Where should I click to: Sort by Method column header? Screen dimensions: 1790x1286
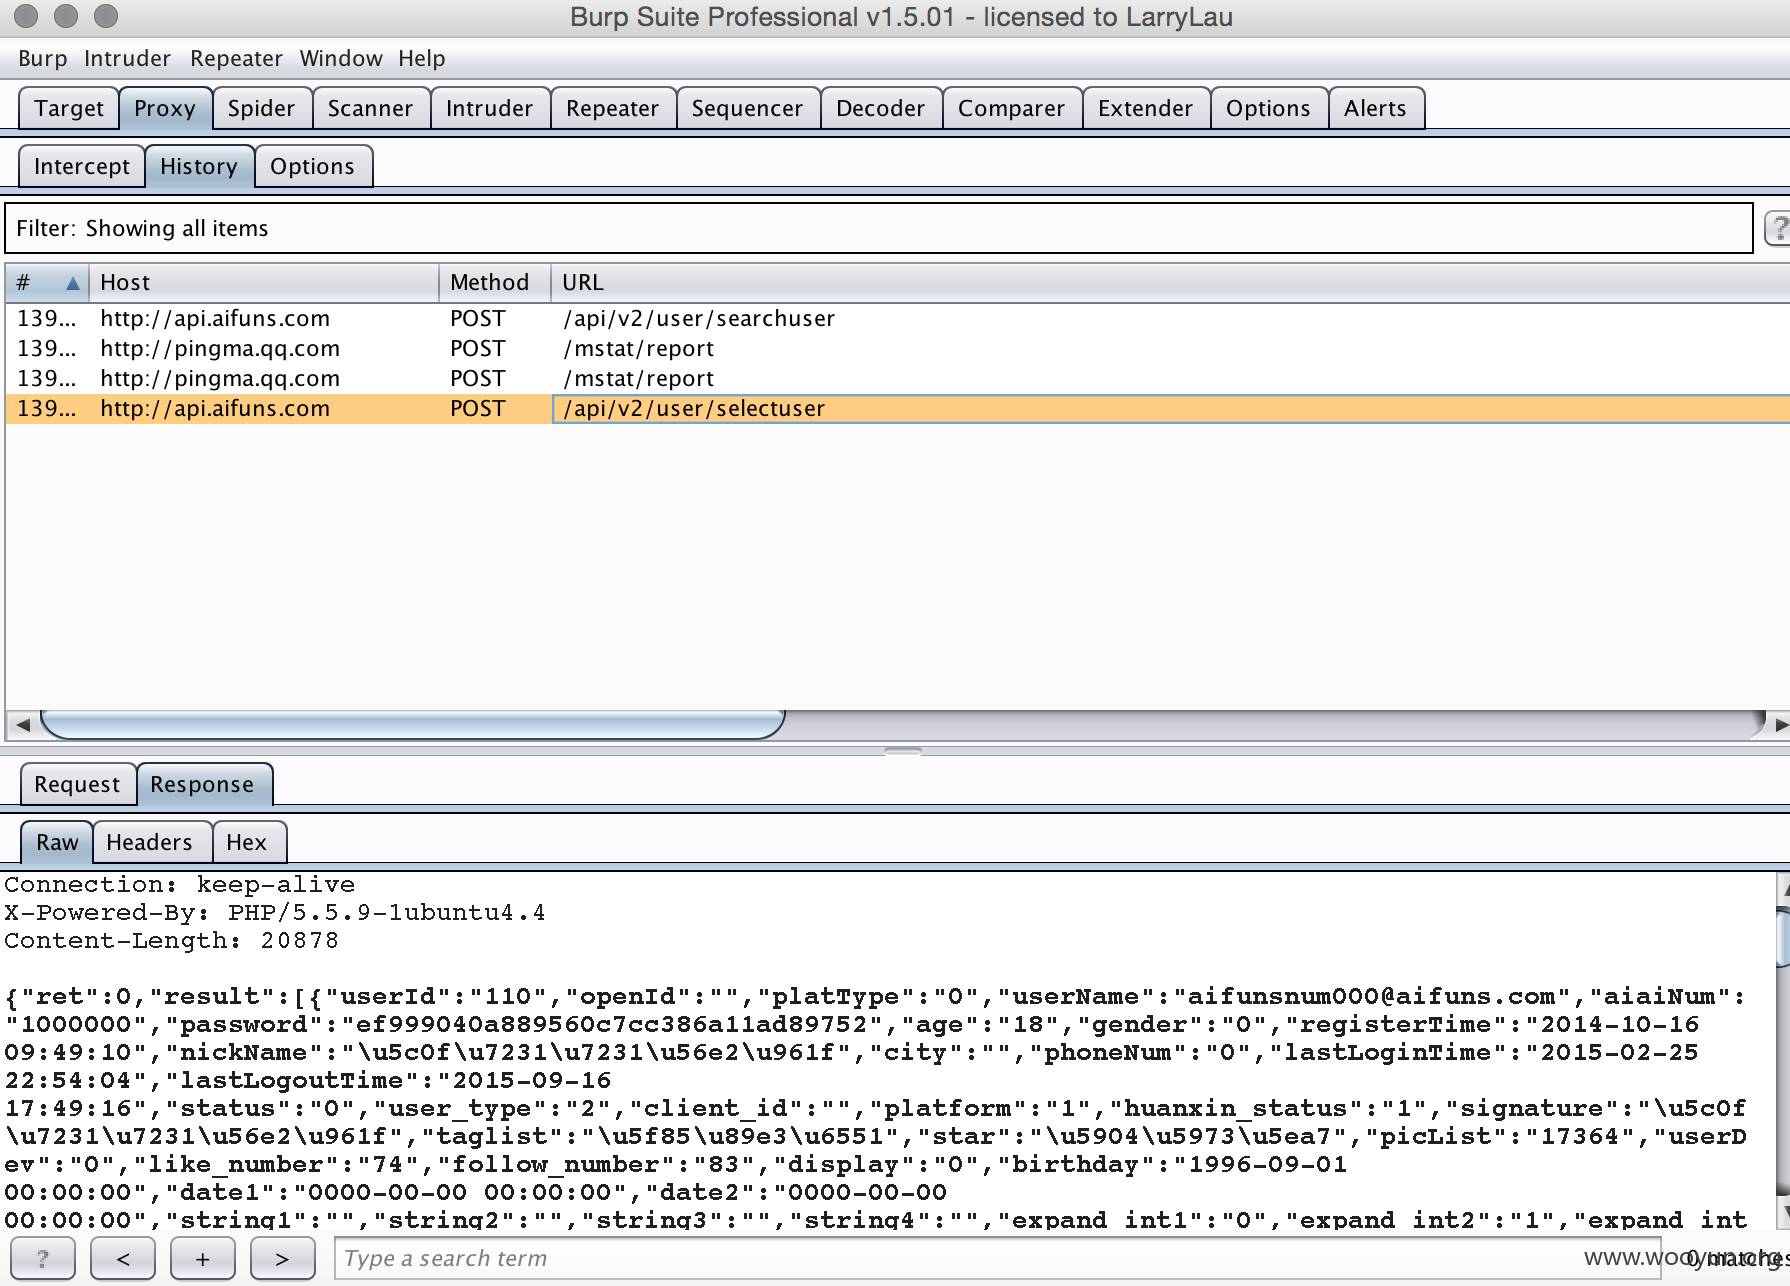pyautogui.click(x=495, y=283)
